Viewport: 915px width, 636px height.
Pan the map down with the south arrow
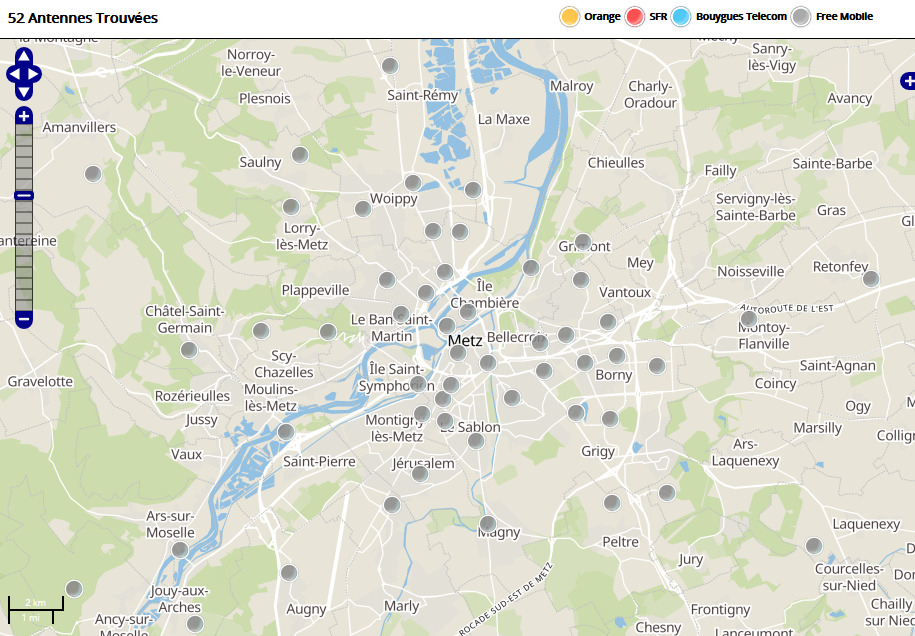pos(24,91)
